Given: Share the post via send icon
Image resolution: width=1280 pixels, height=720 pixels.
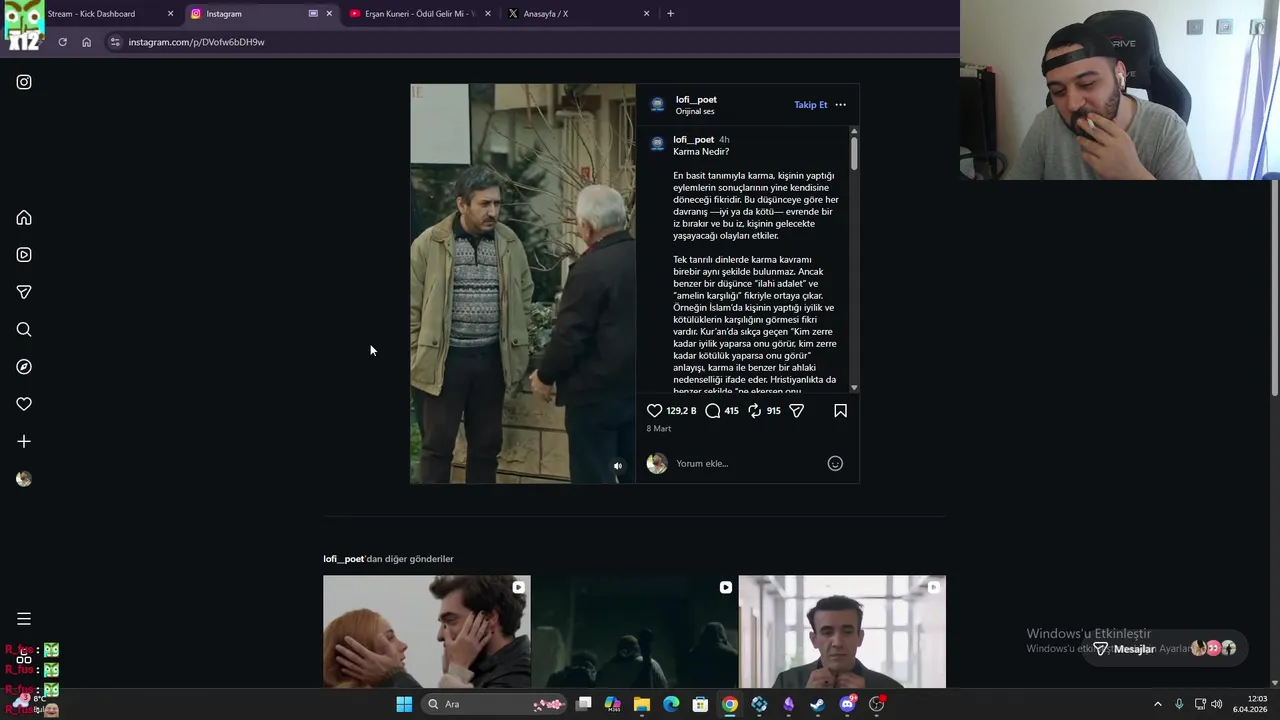Looking at the screenshot, I should pos(796,410).
